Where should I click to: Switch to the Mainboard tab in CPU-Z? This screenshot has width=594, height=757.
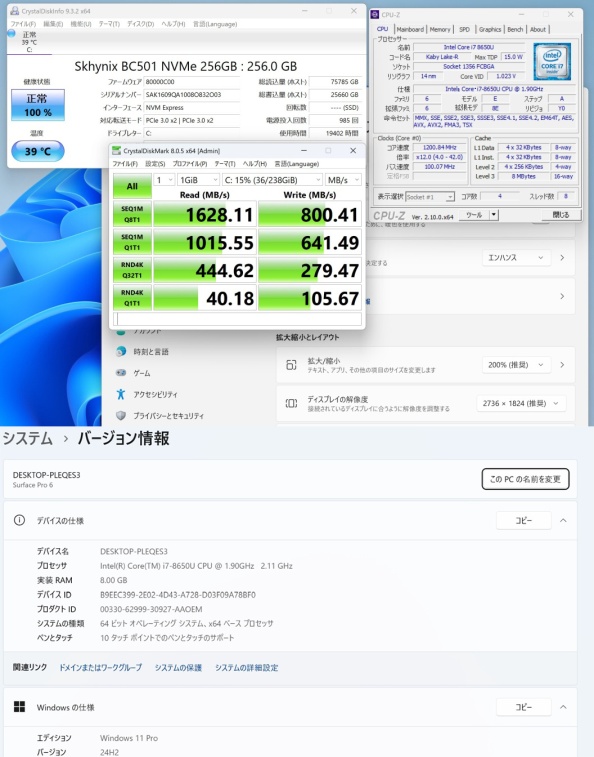pyautogui.click(x=410, y=29)
